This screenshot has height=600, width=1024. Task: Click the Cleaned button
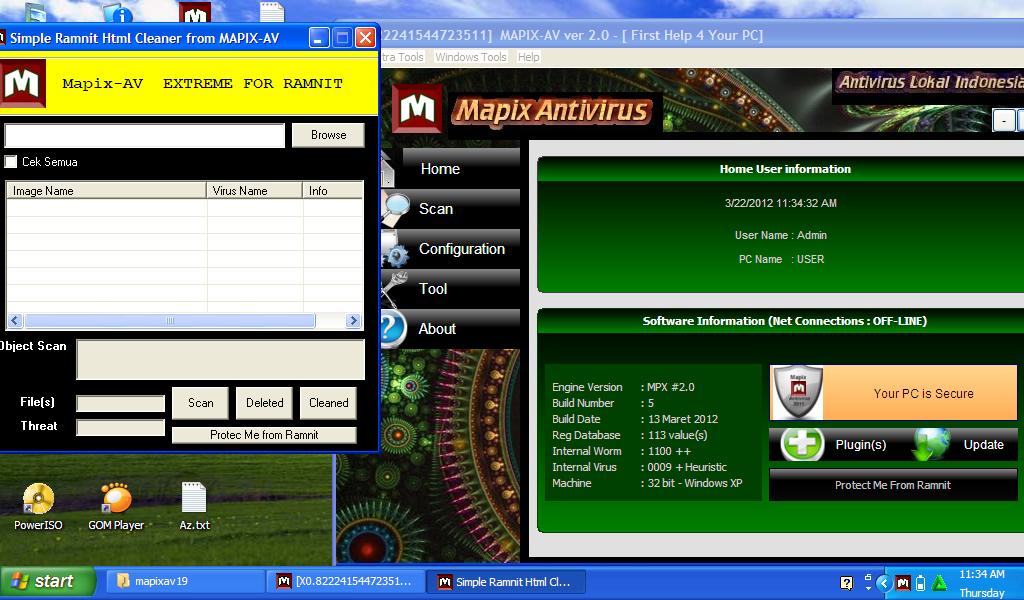coord(328,403)
